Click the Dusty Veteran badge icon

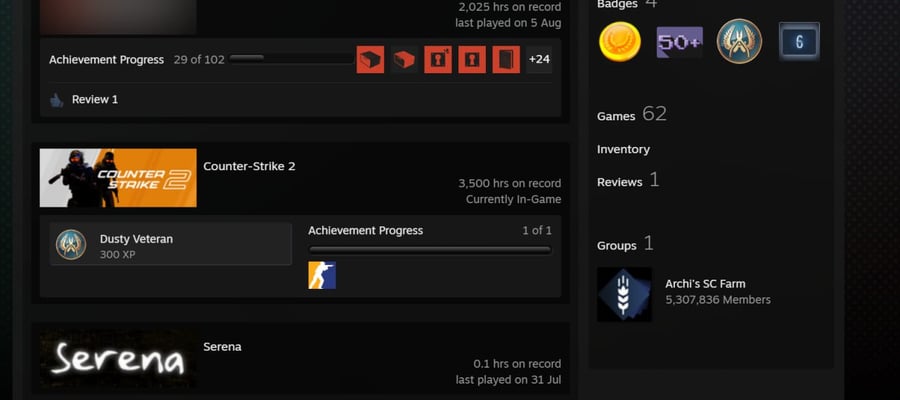point(71,244)
